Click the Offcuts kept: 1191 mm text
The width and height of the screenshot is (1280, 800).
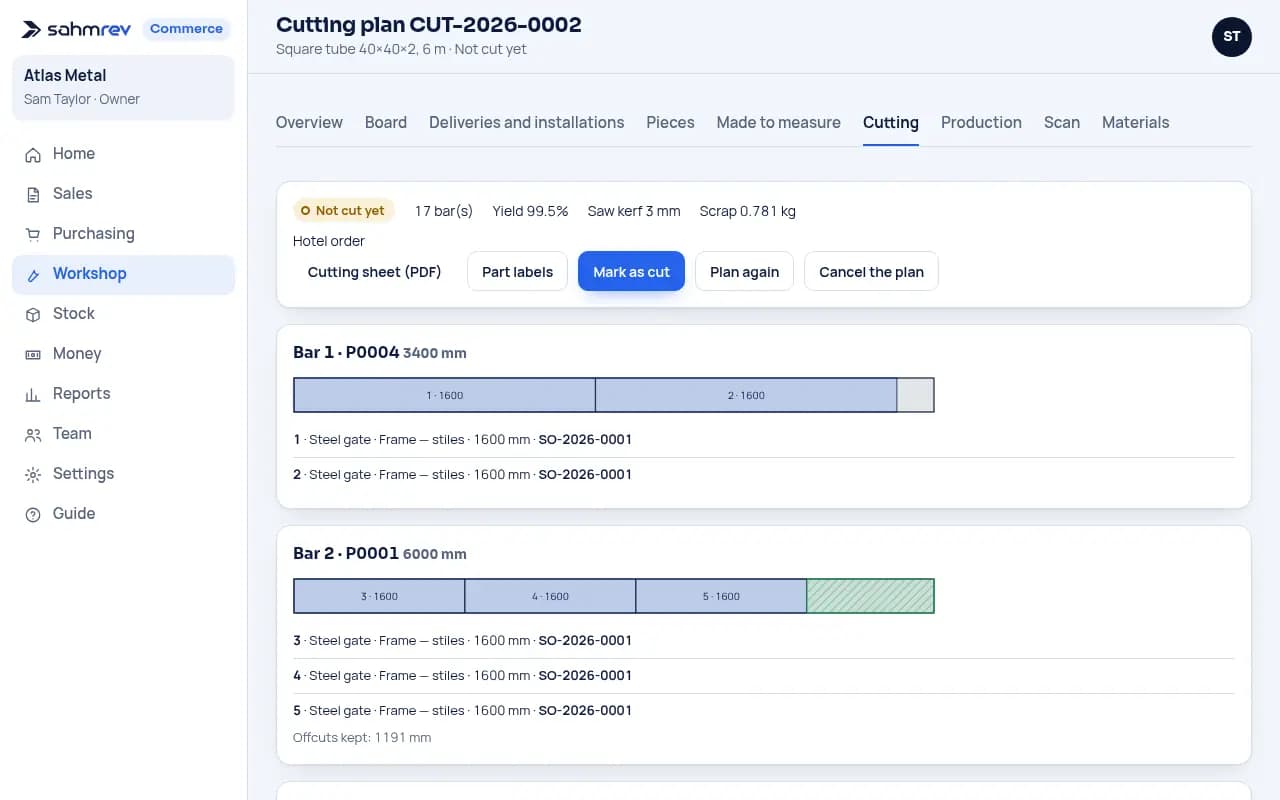(362, 737)
